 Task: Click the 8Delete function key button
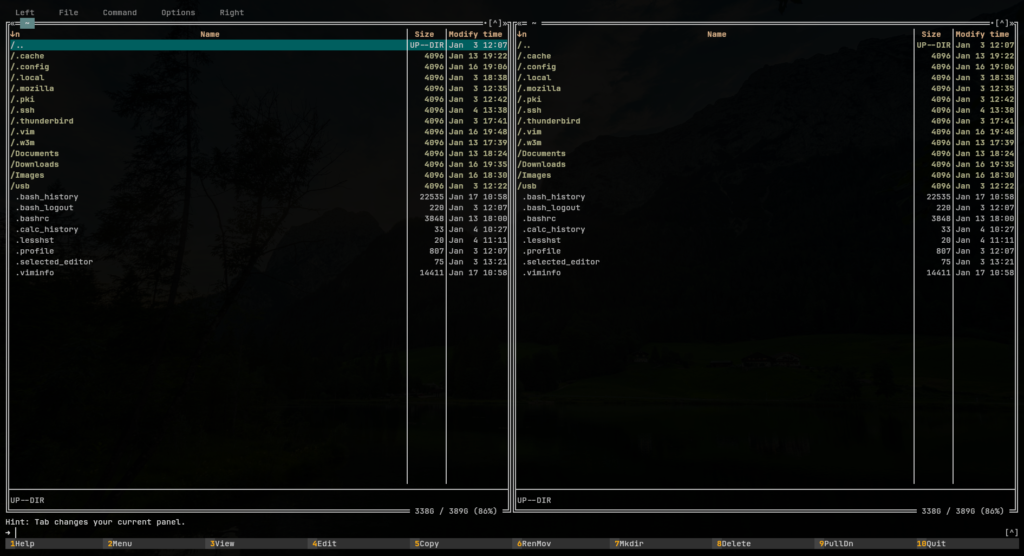click(x=765, y=544)
